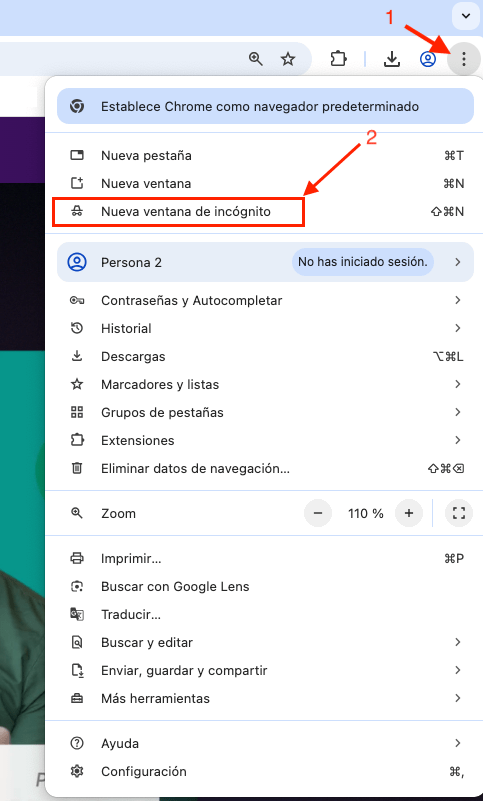
Task: Click the Persona 2 avatar icon in menu
Action: 77,262
